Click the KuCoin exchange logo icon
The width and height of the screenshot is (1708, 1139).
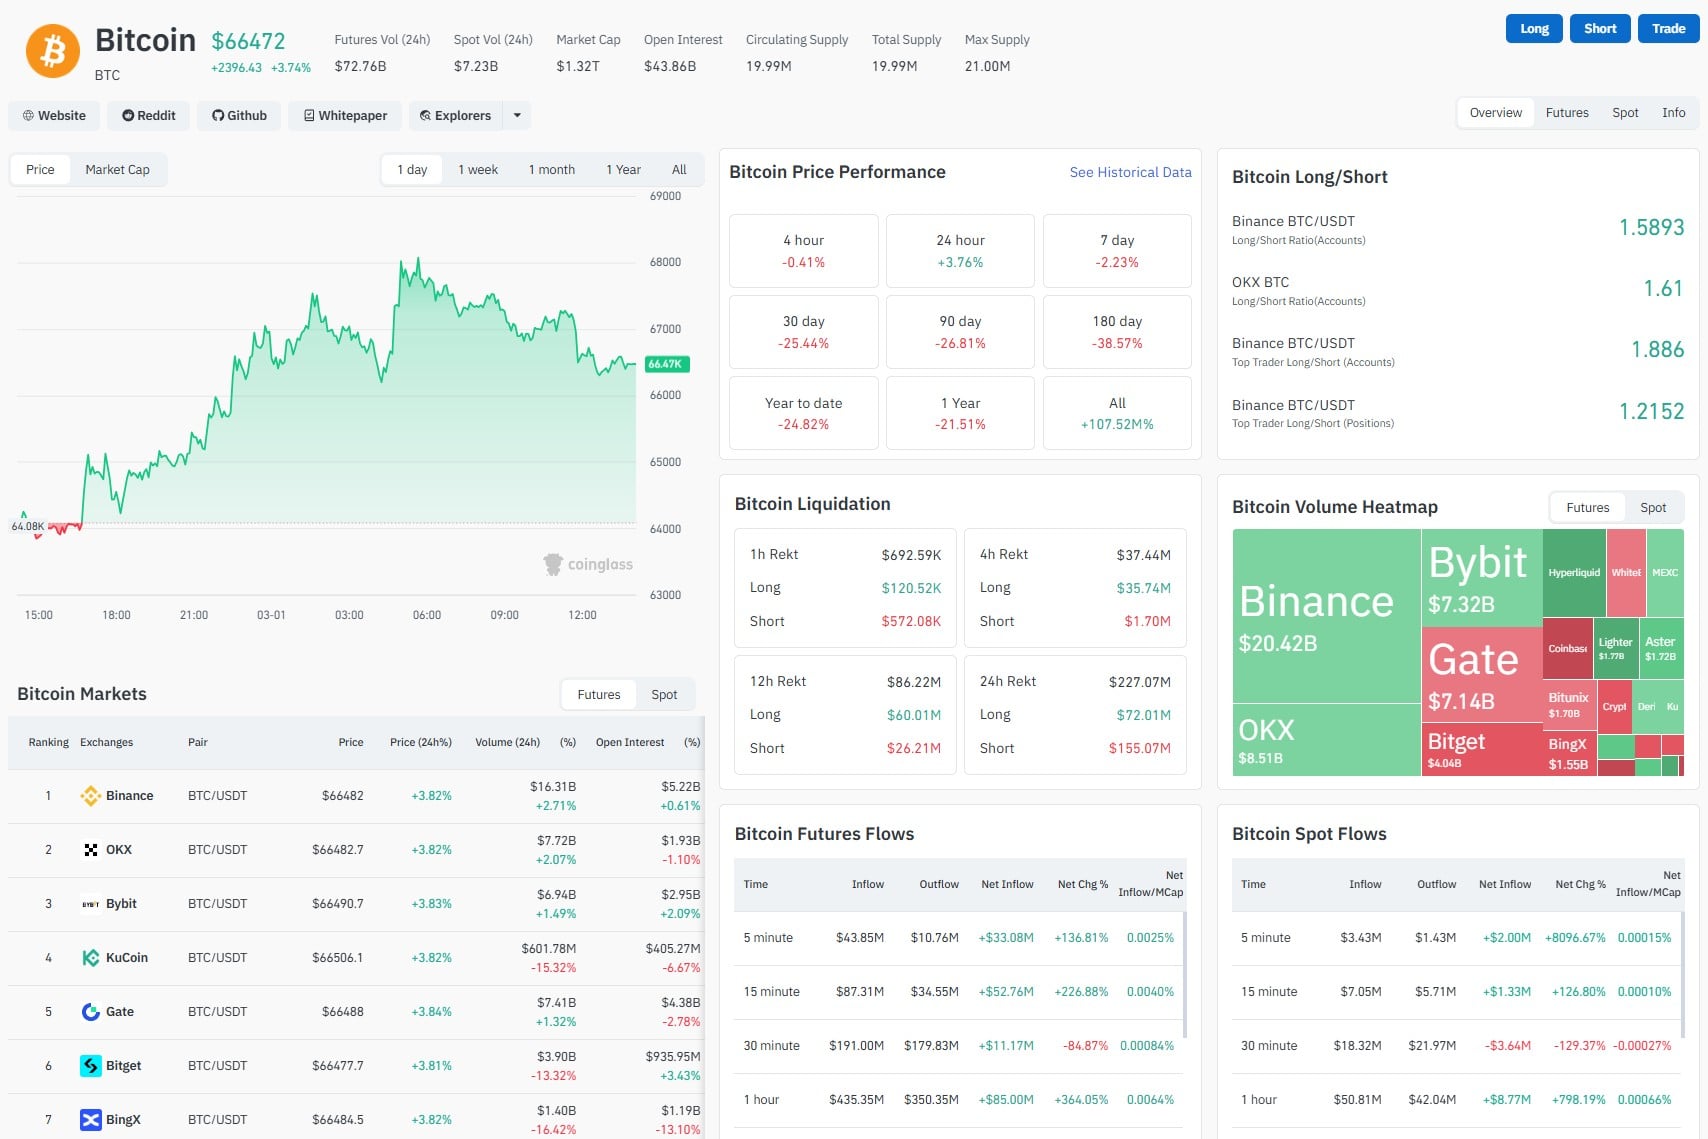[90, 958]
